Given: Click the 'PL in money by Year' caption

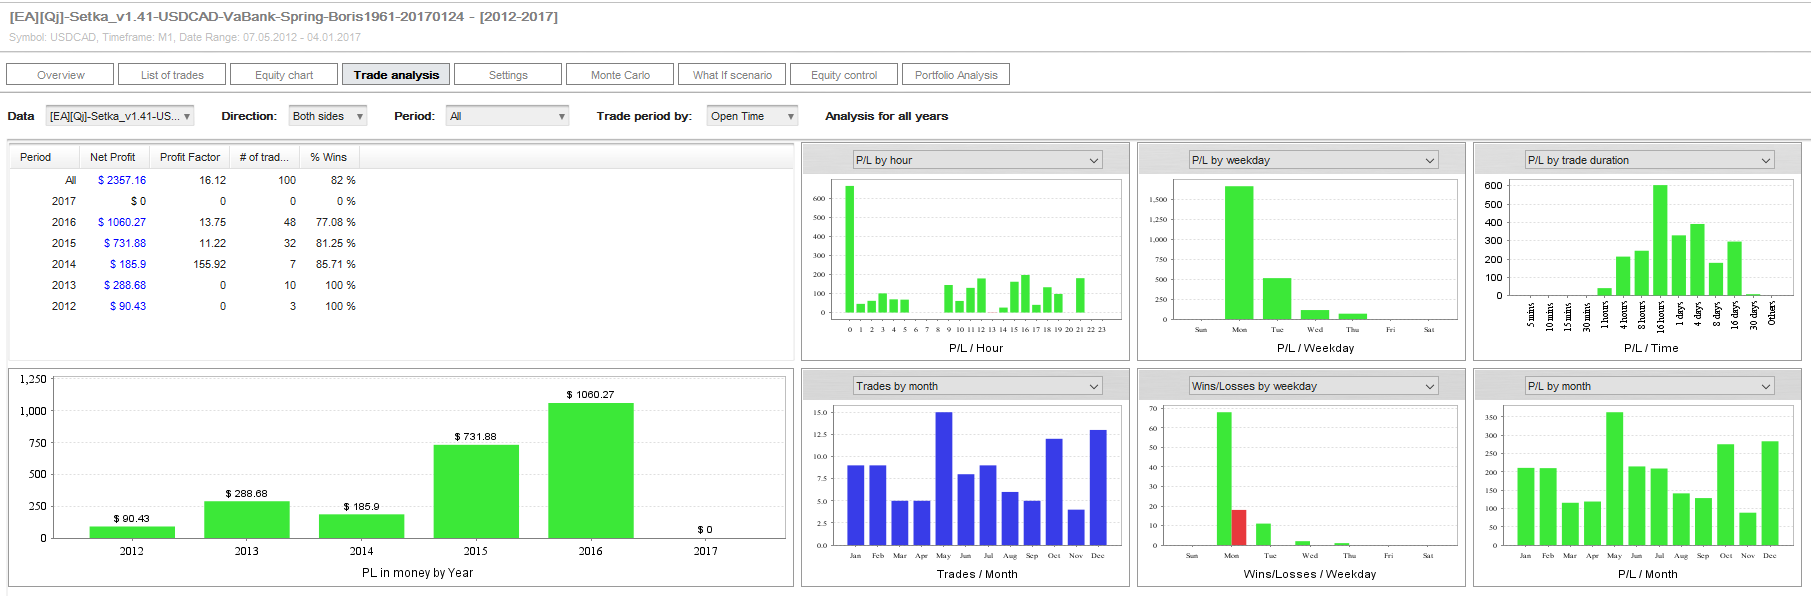Looking at the screenshot, I should point(417,573).
